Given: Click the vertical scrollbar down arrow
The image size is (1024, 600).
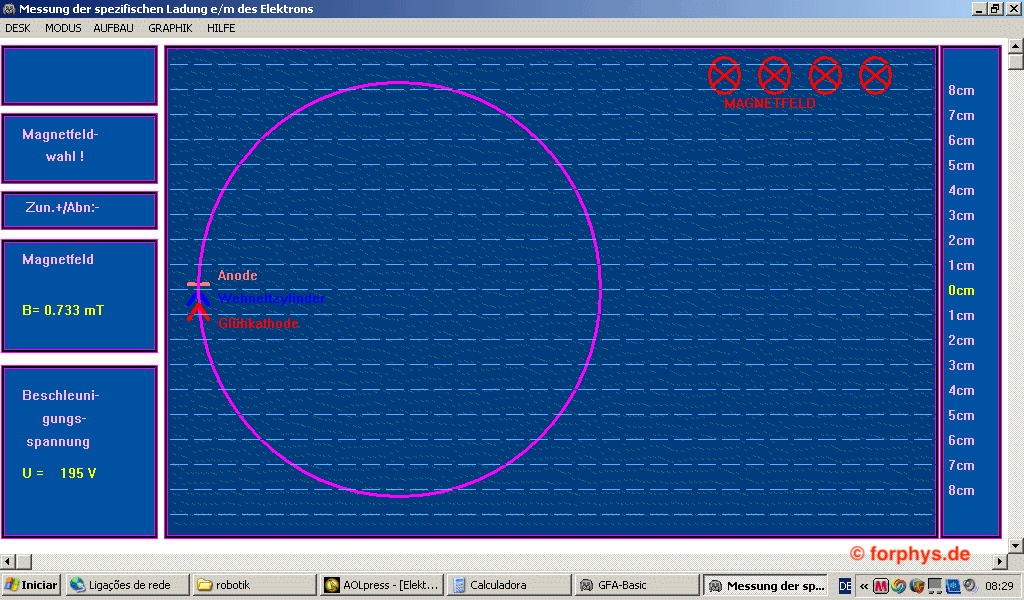Looking at the screenshot, I should (x=1016, y=545).
